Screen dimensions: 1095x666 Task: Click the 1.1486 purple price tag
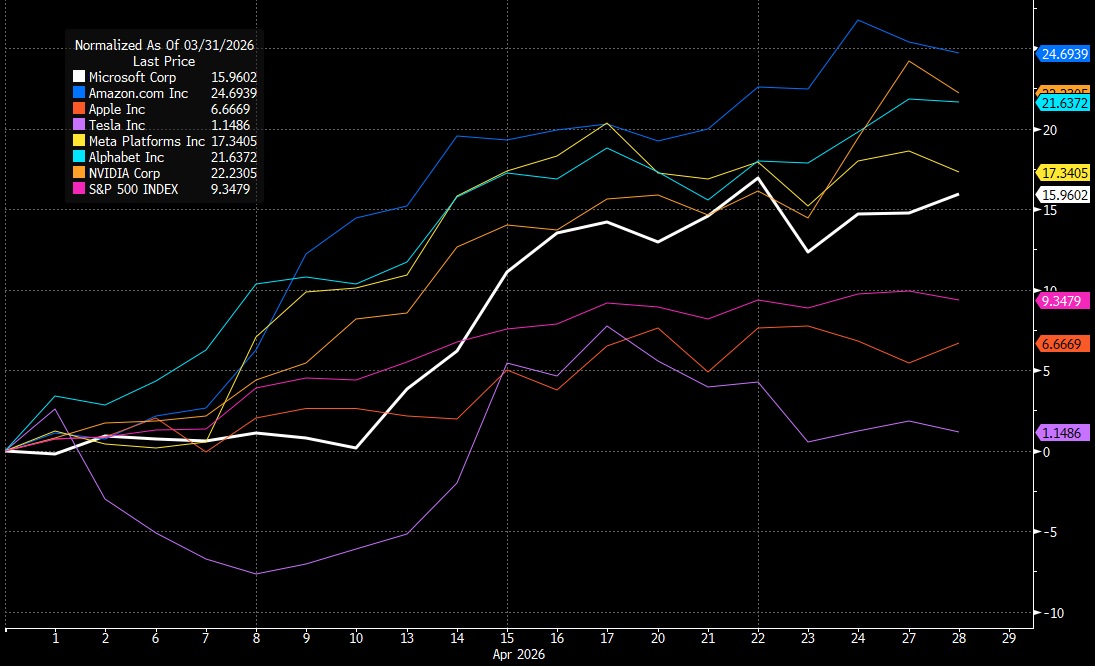[1063, 432]
